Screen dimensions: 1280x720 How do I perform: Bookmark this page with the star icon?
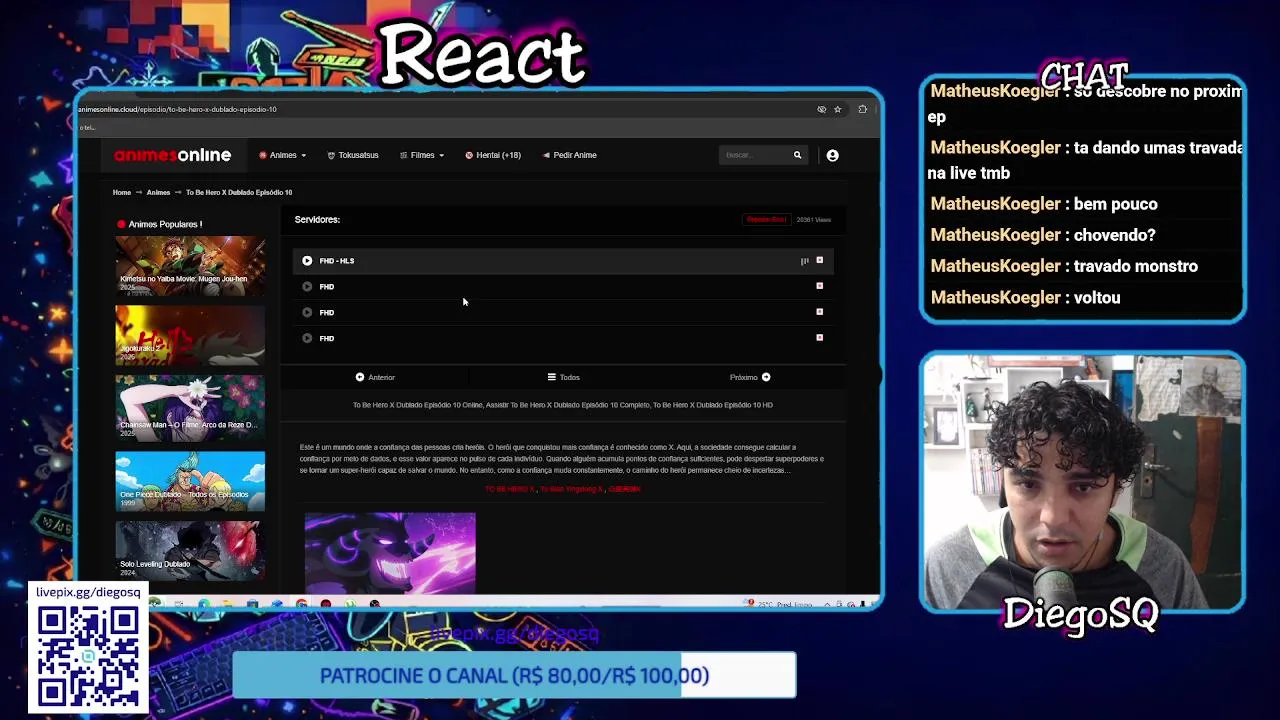838,109
